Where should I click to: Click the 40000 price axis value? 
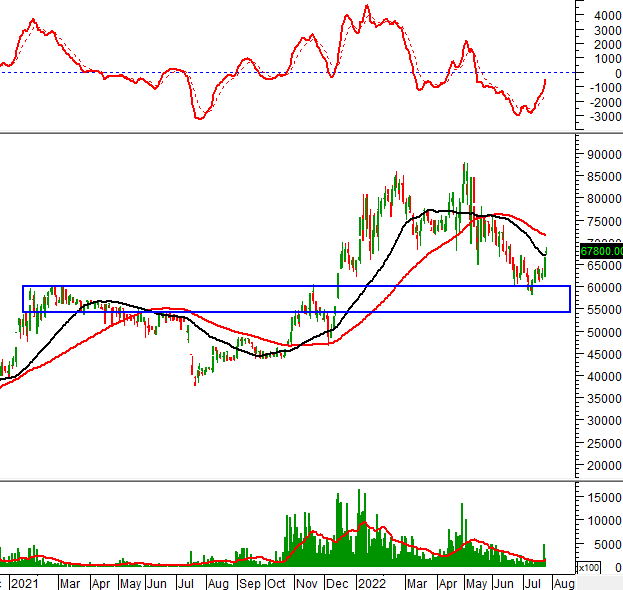pyautogui.click(x=604, y=377)
